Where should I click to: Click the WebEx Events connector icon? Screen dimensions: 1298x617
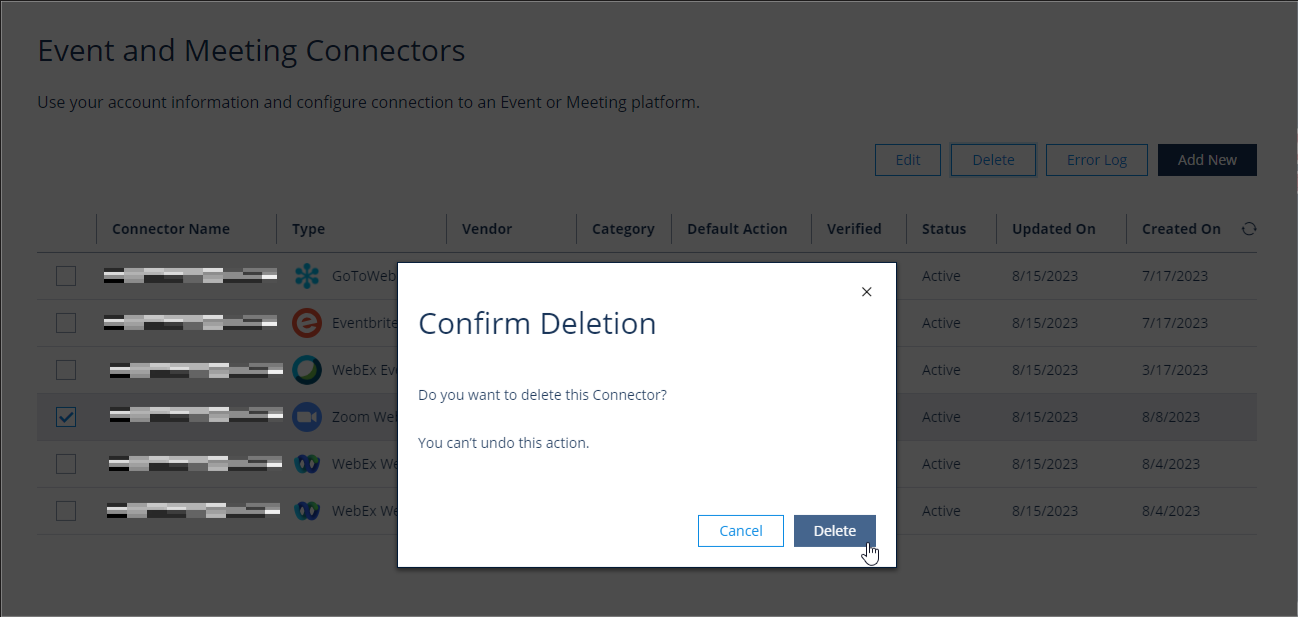point(307,370)
